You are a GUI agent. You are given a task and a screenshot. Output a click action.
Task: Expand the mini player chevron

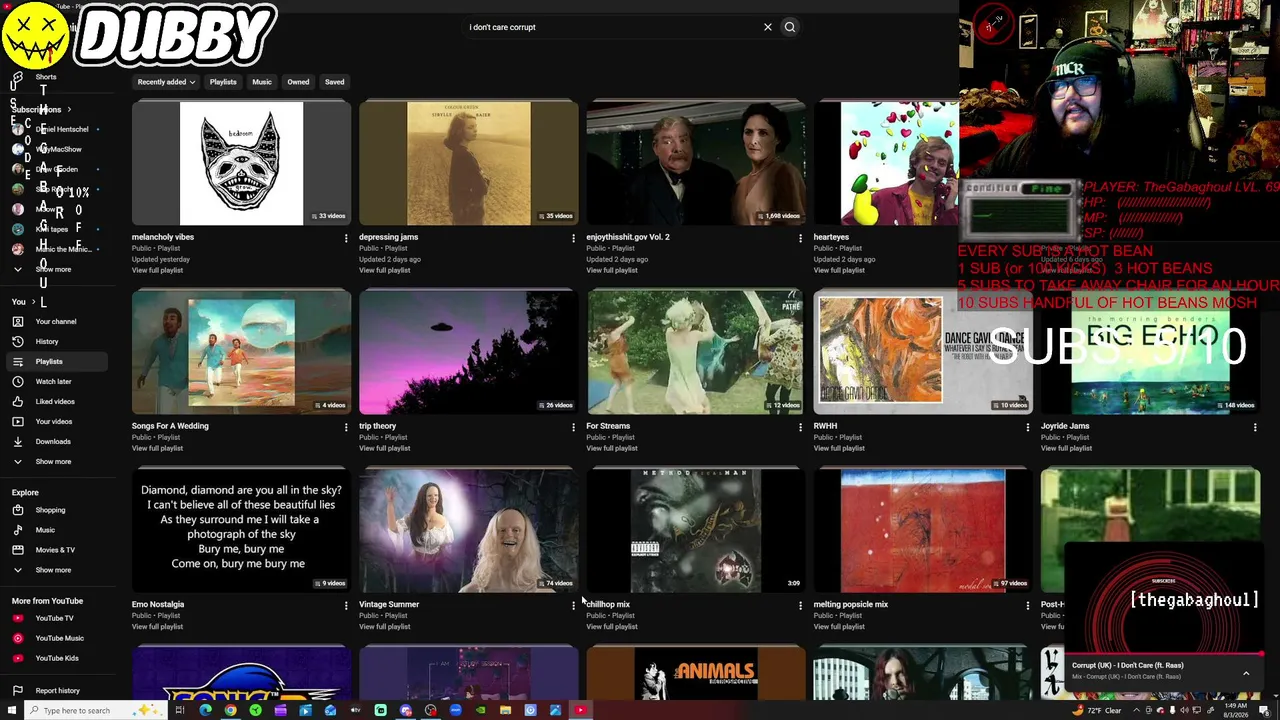pyautogui.click(x=1246, y=674)
